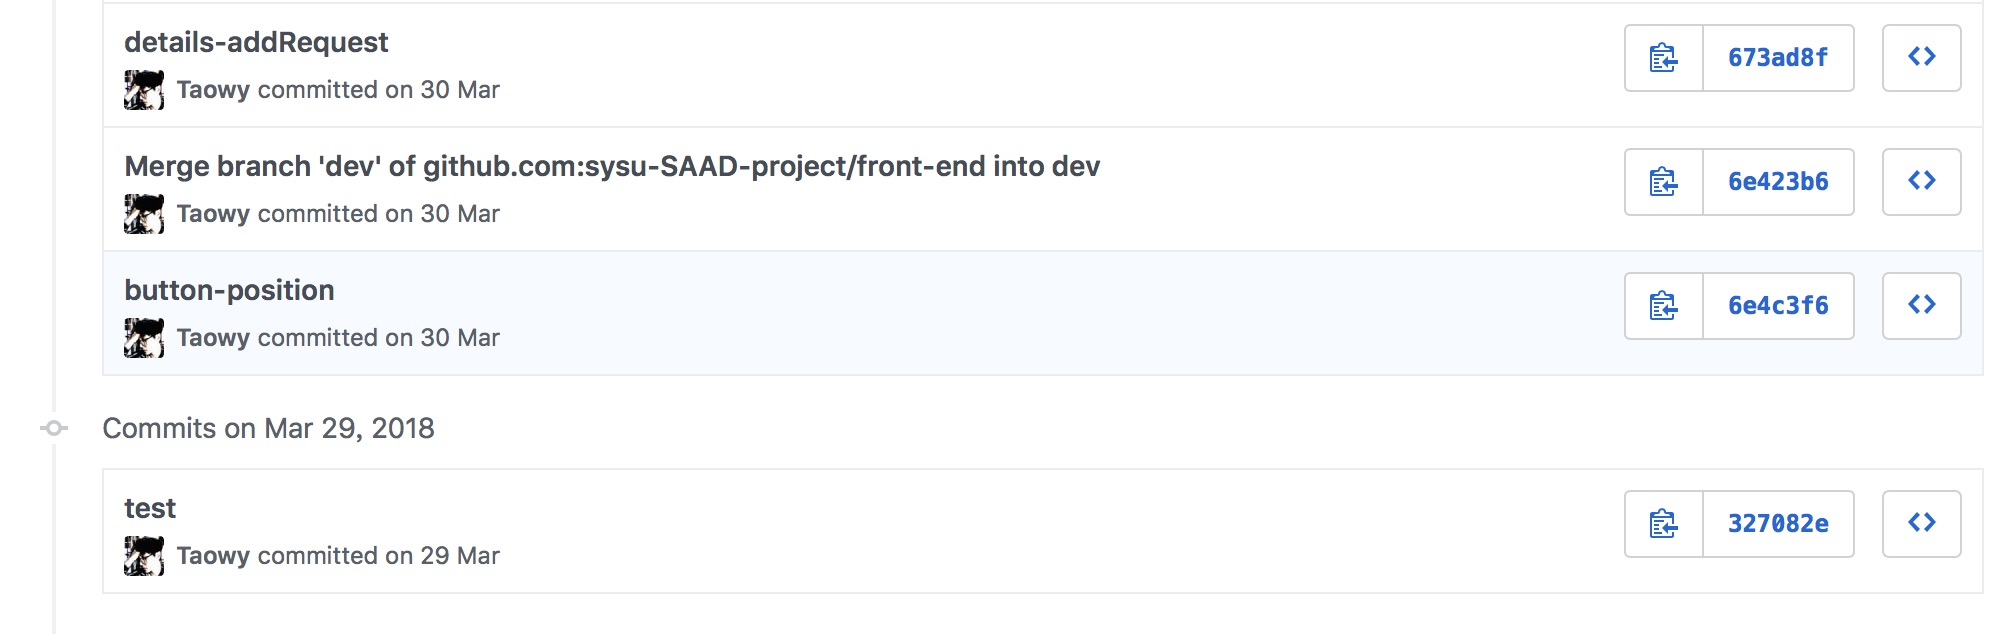This screenshot has height=634, width=2010.
Task: Open the button-position commit
Action: (x=229, y=290)
